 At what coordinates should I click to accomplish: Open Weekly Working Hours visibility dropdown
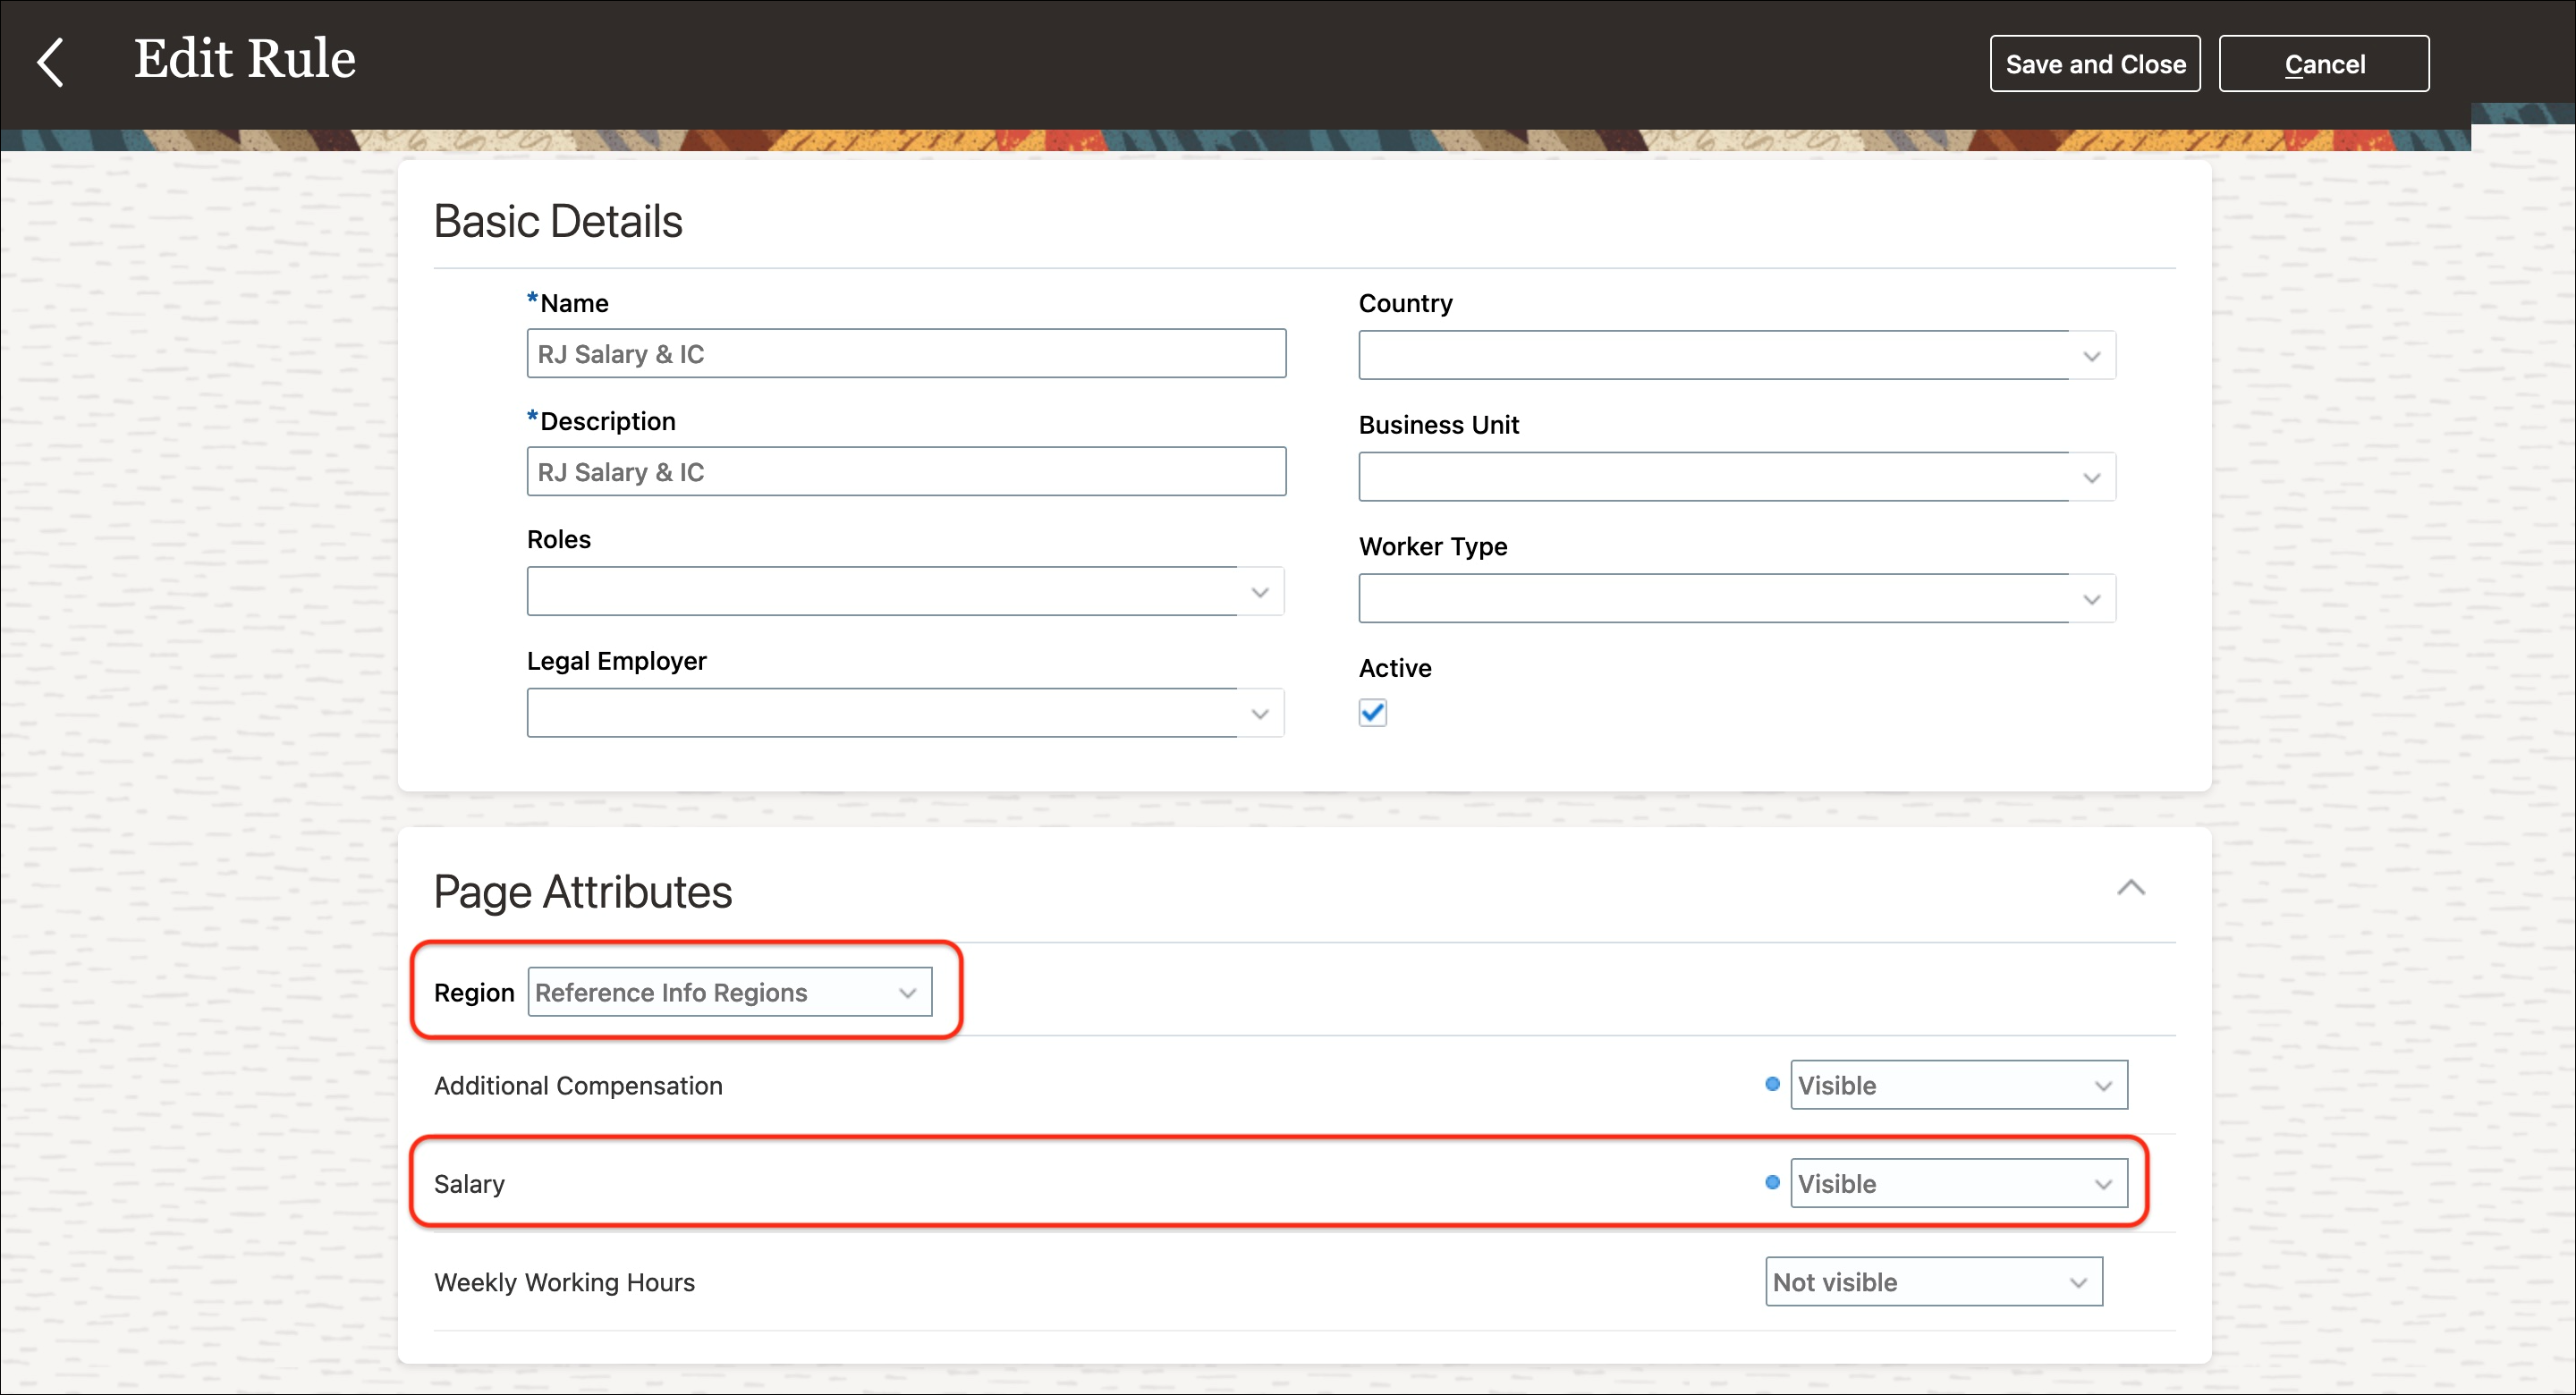(1932, 1282)
